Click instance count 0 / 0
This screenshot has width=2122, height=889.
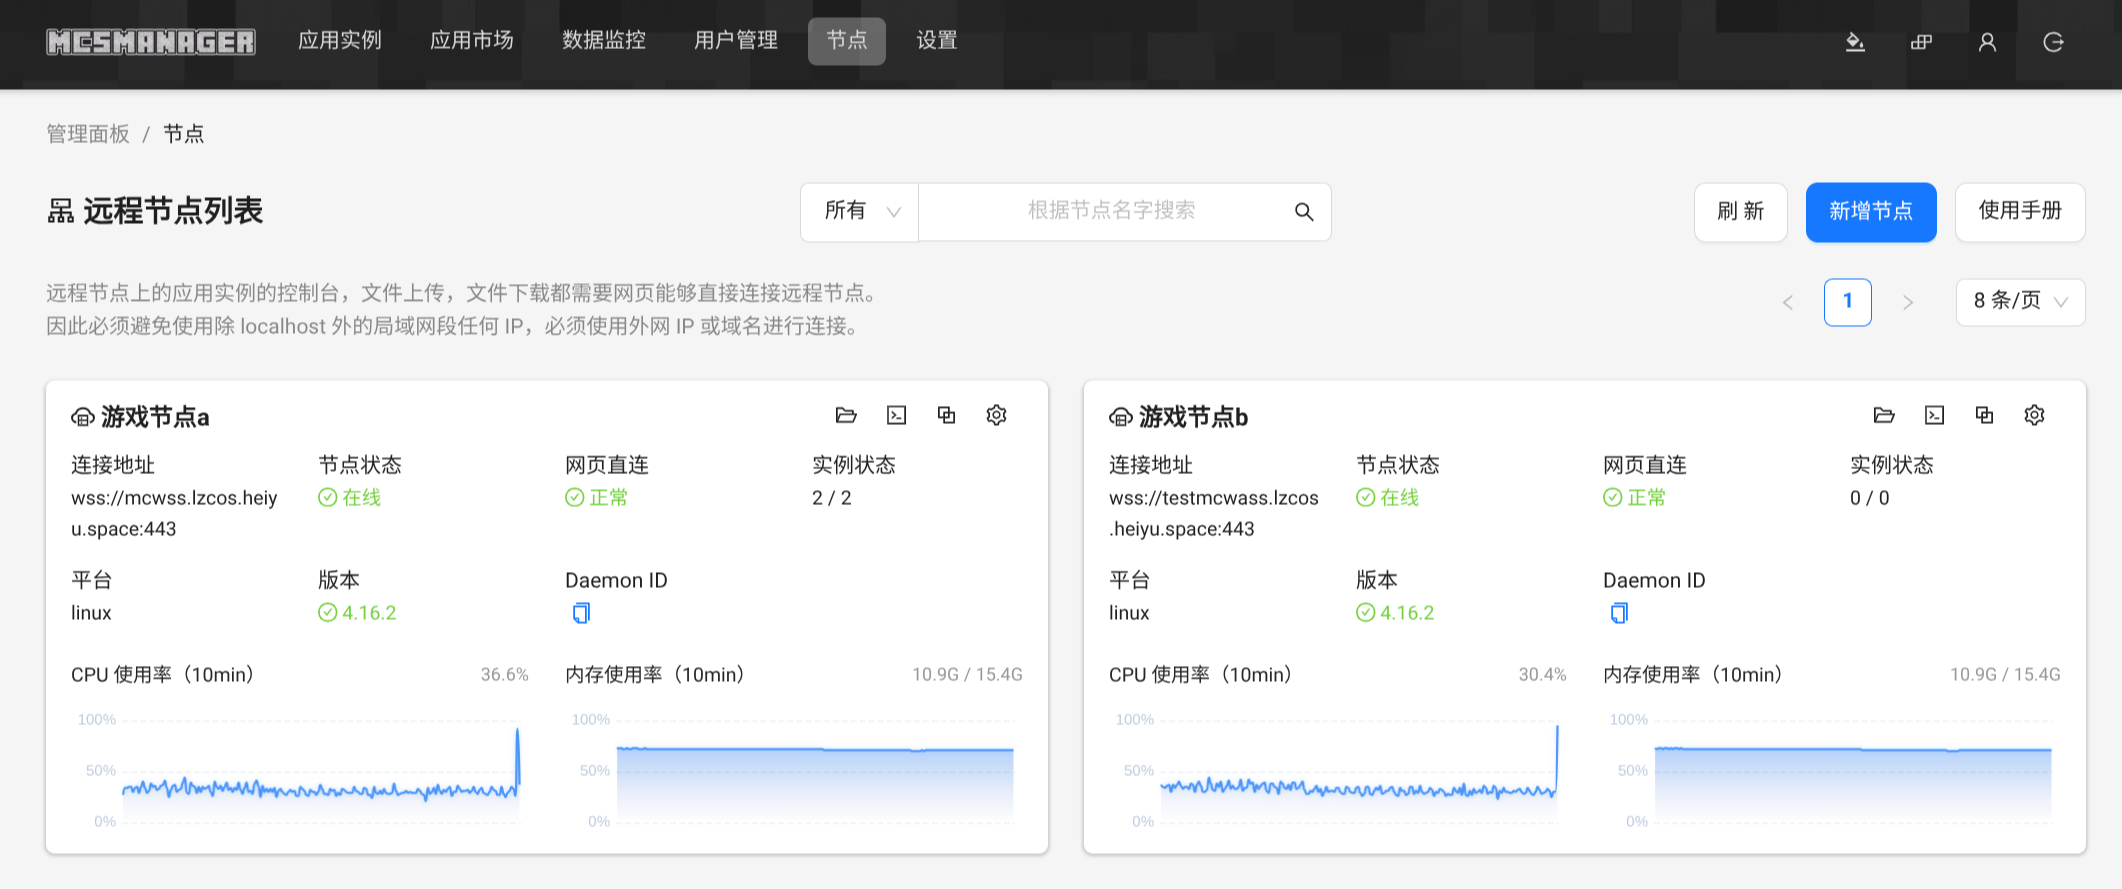point(1870,498)
